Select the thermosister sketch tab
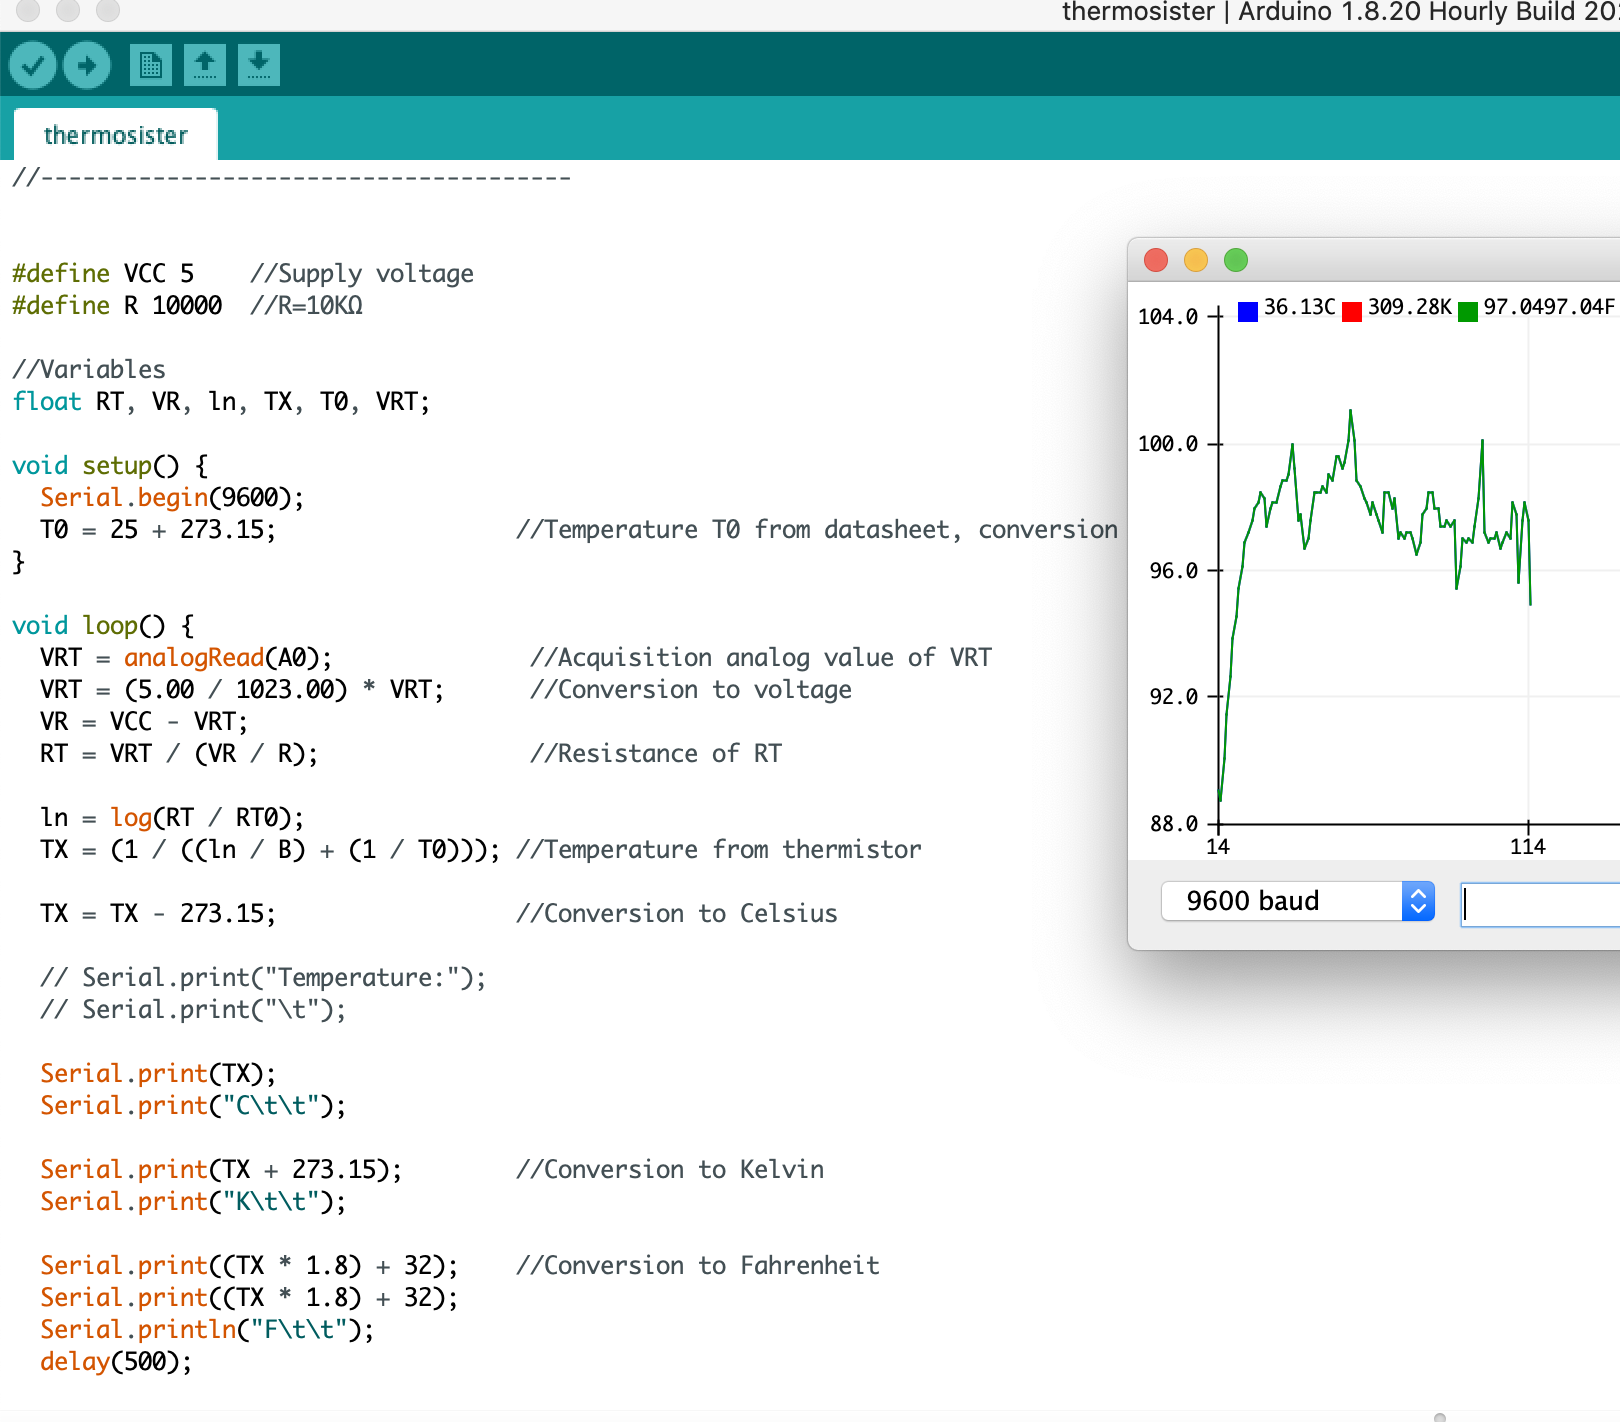Image resolution: width=1620 pixels, height=1422 pixels. pos(116,135)
